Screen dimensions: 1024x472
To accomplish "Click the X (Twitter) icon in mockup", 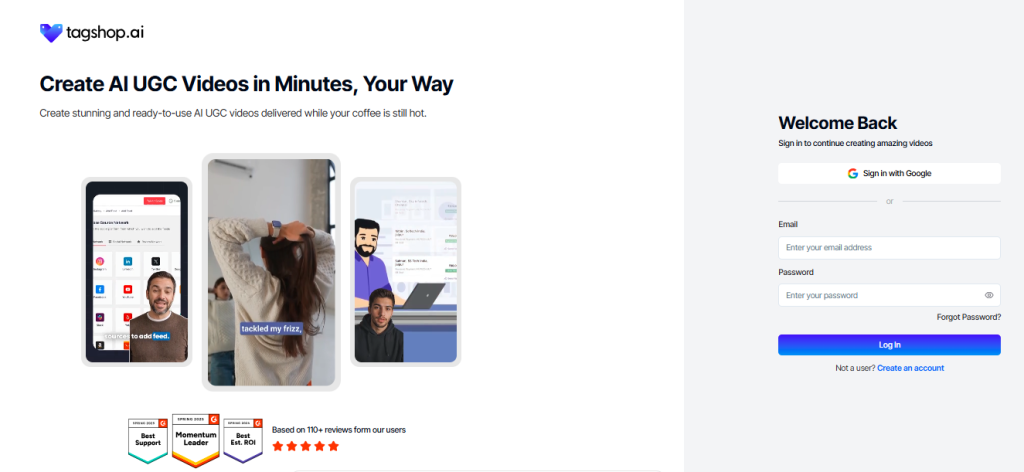I will (x=155, y=262).
